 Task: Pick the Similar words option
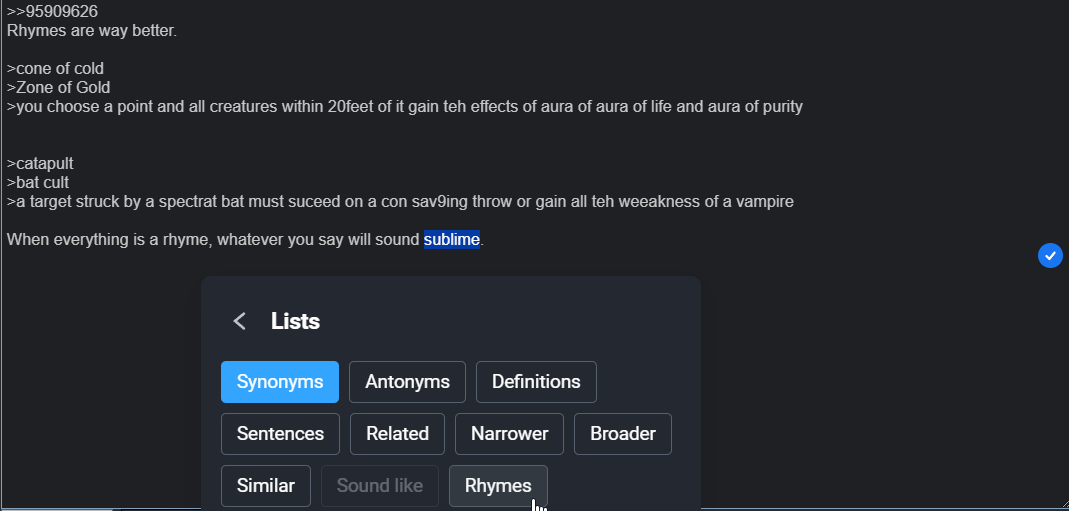(266, 486)
